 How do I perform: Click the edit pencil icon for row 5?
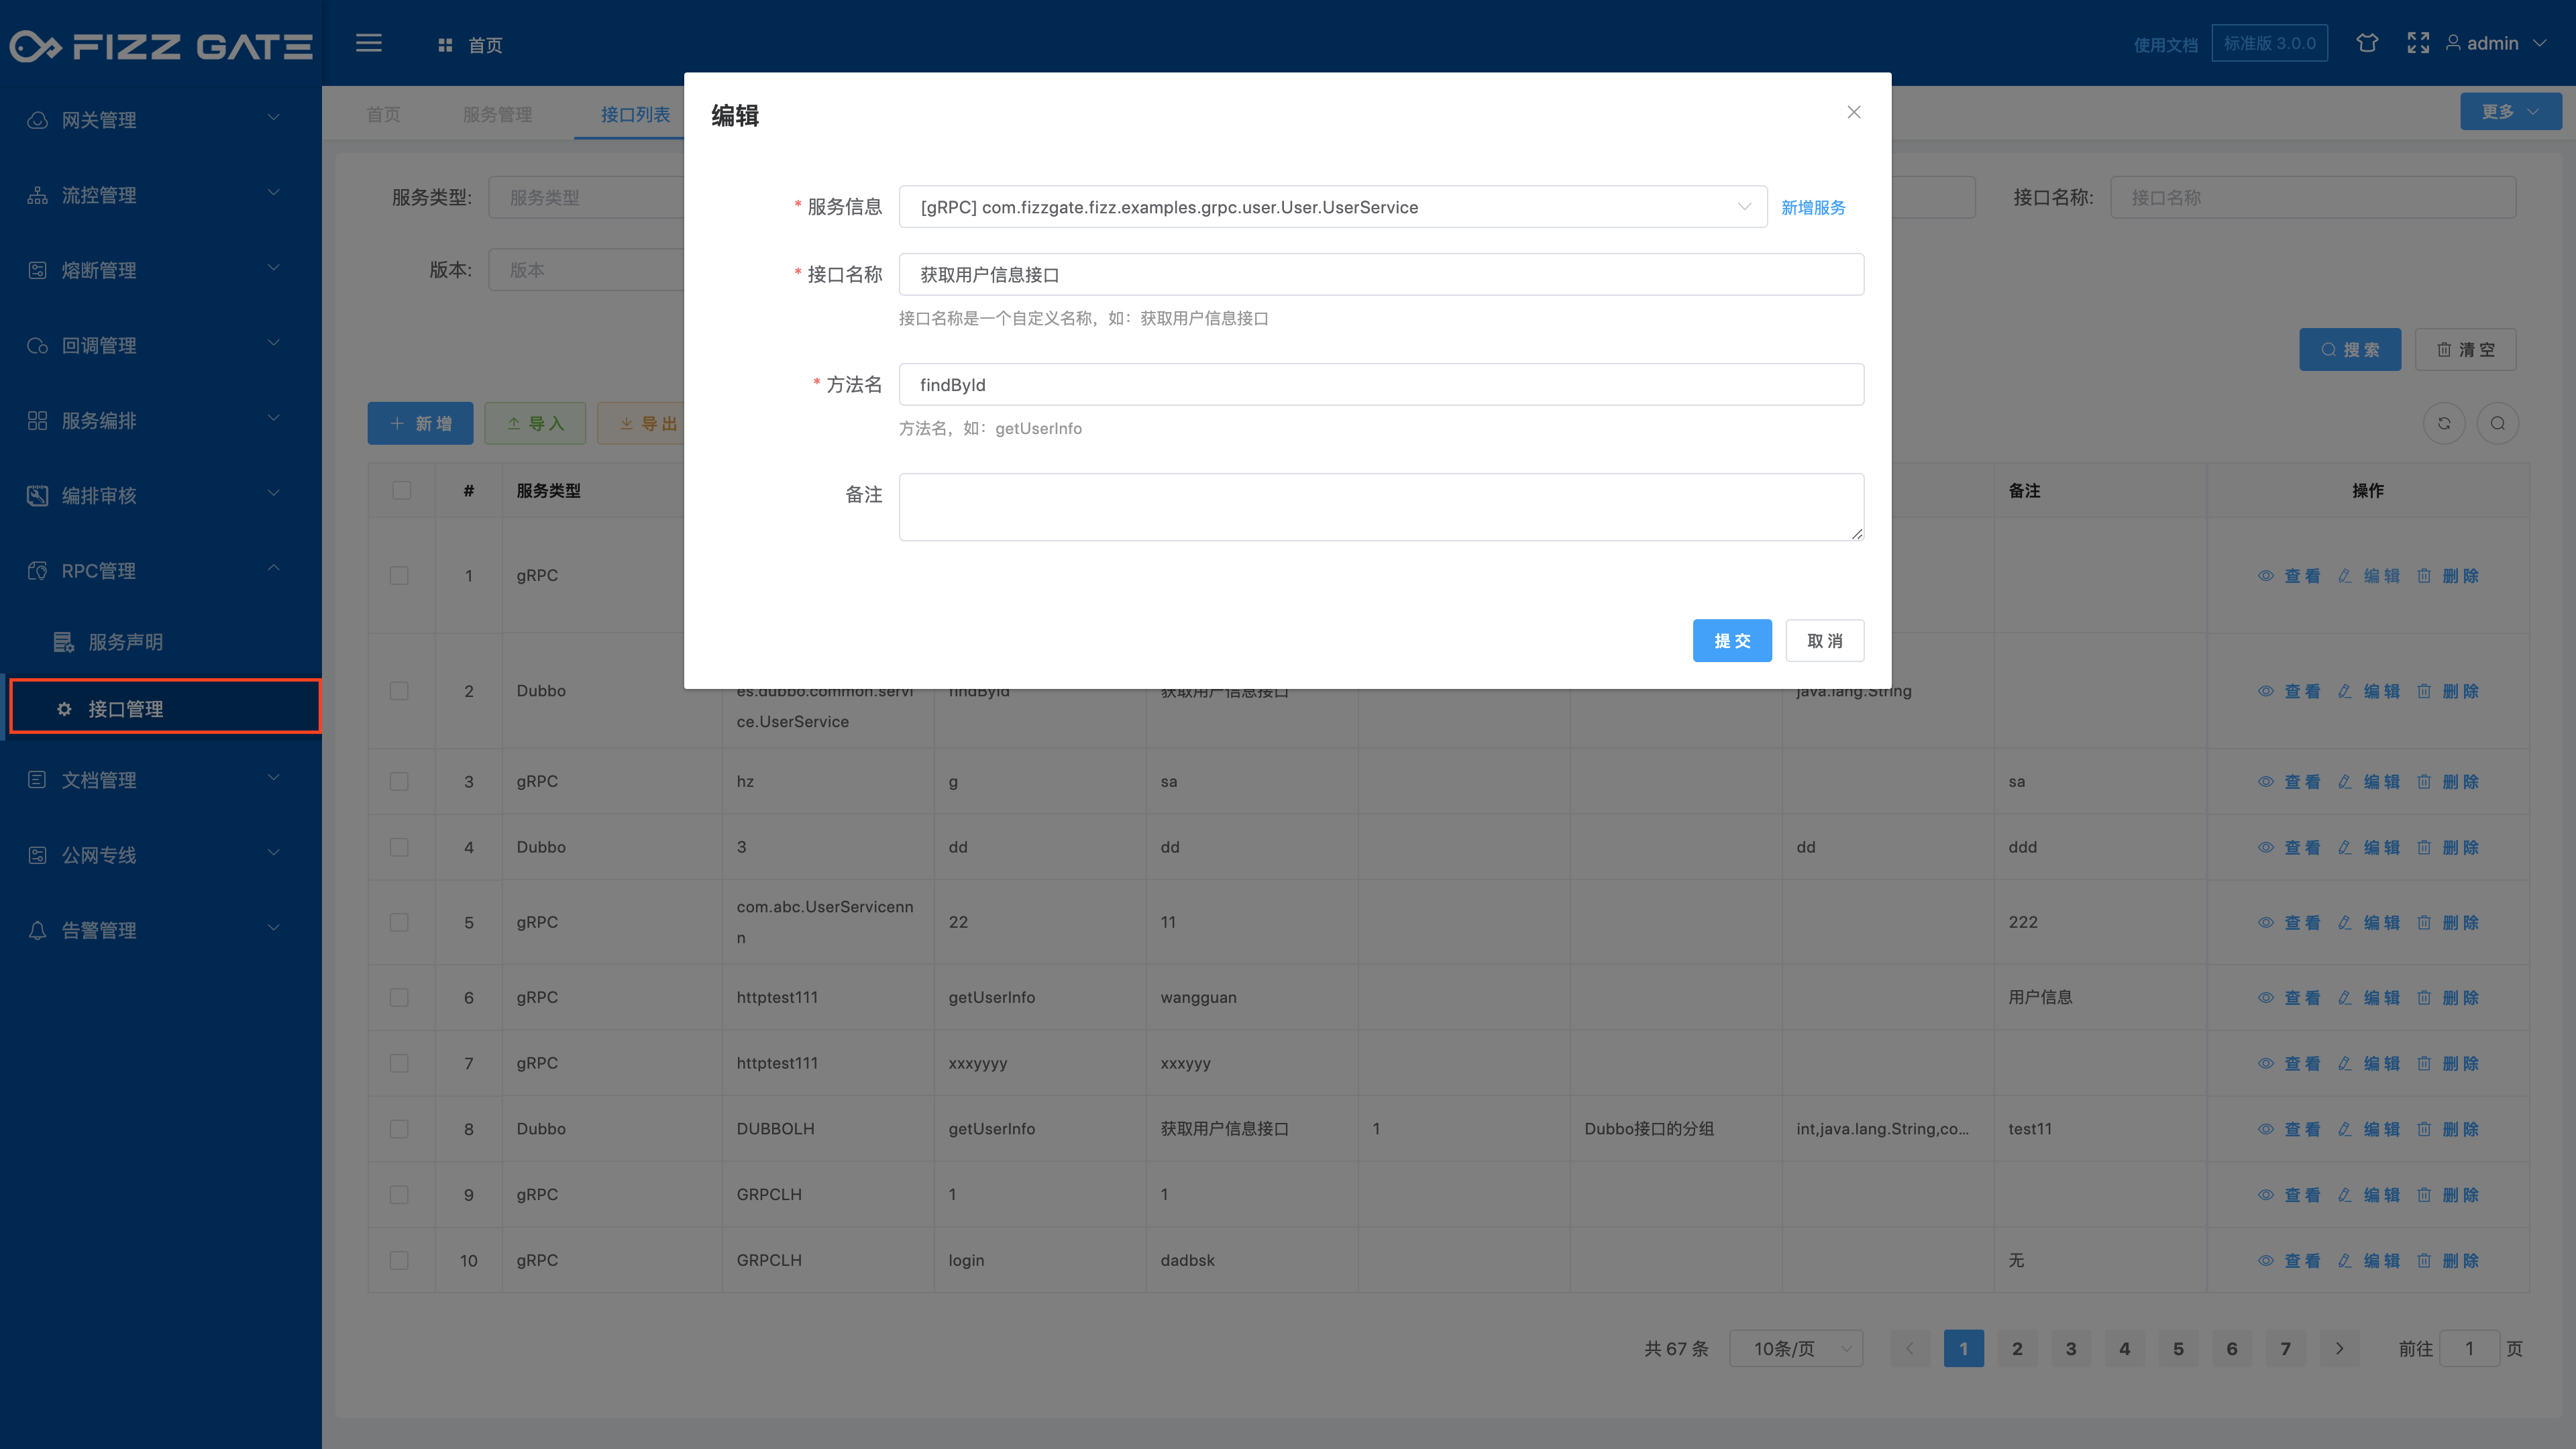(x=2345, y=922)
